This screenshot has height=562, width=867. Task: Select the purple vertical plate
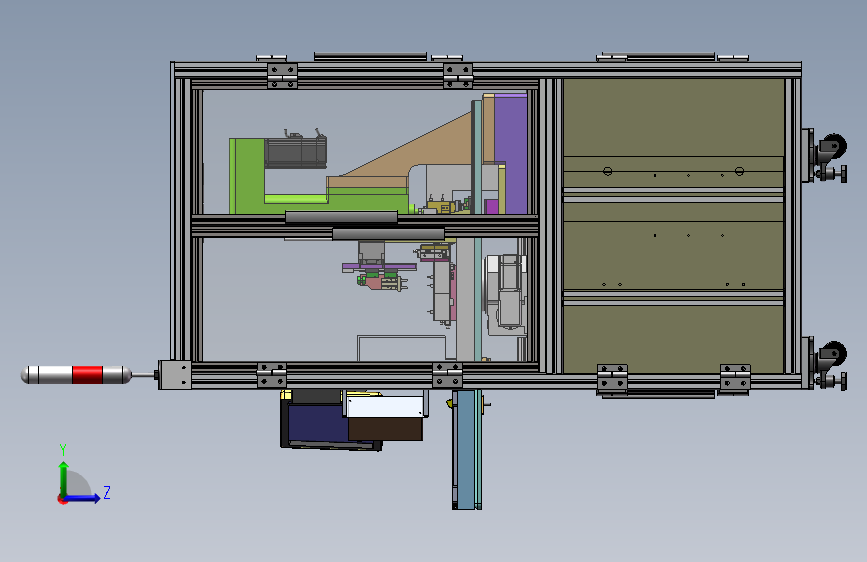tap(510, 154)
